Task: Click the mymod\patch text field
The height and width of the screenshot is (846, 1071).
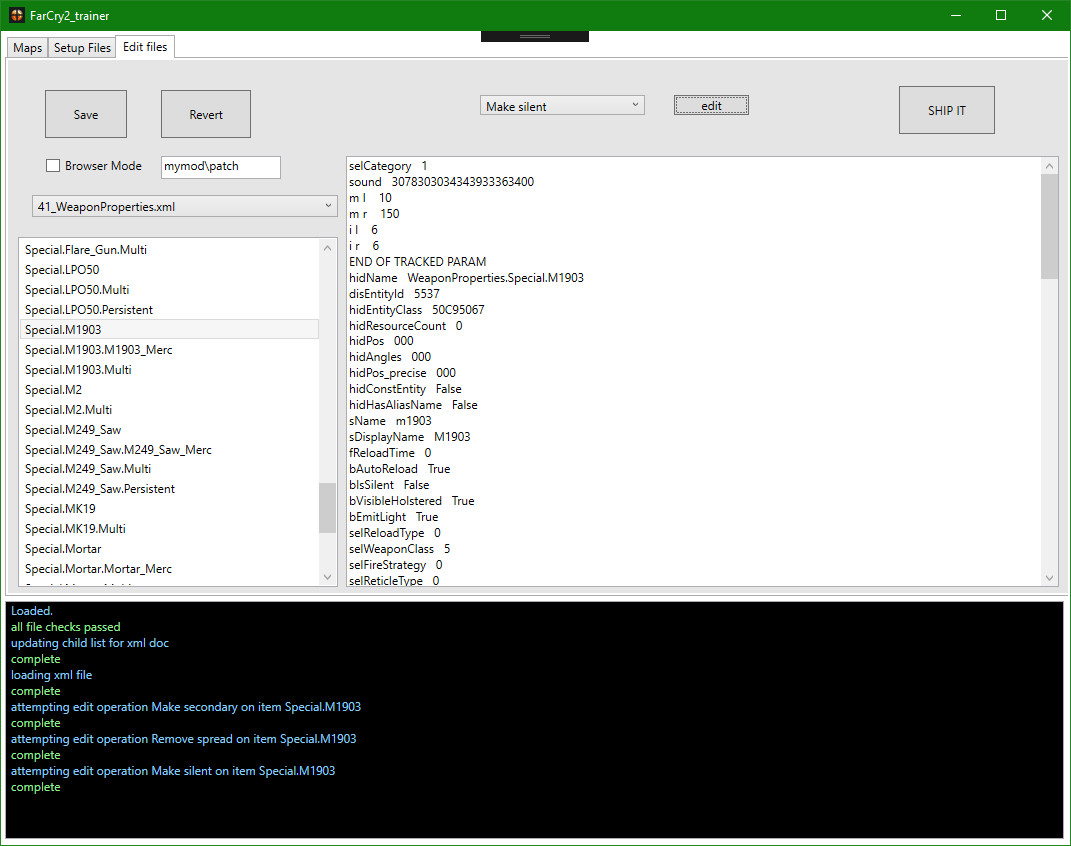Action: pos(220,166)
